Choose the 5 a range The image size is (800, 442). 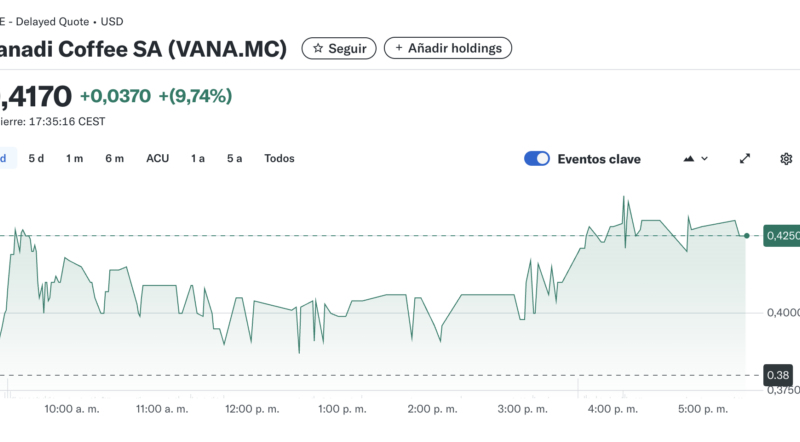tap(234, 158)
